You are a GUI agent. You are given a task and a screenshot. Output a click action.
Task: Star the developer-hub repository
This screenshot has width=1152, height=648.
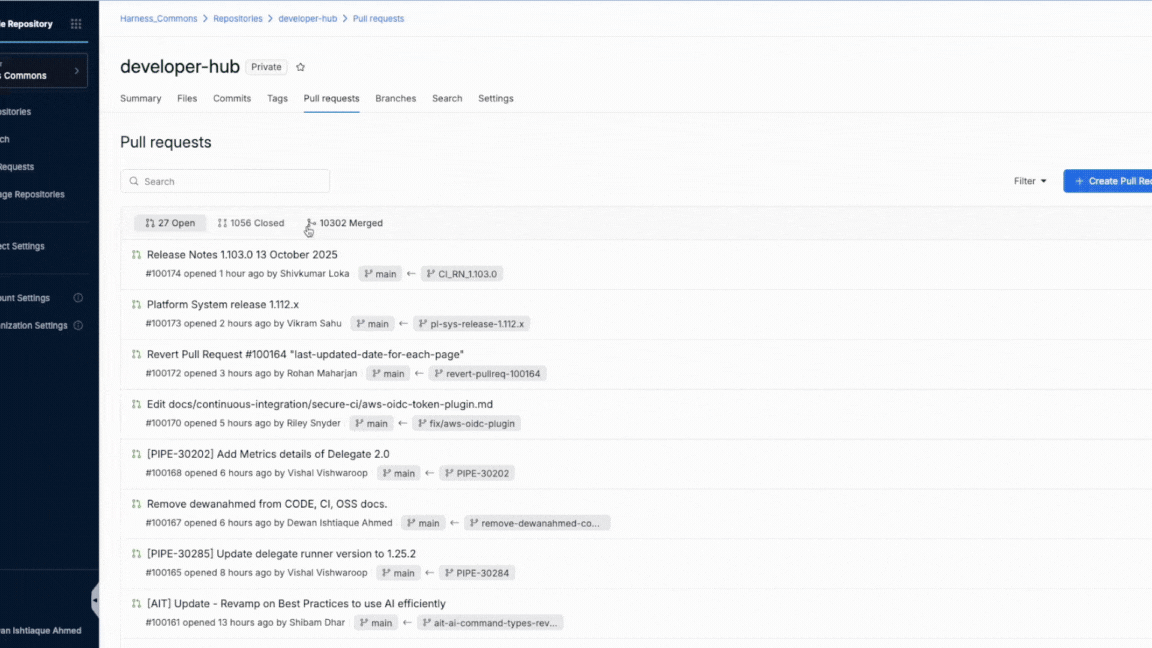(x=300, y=67)
